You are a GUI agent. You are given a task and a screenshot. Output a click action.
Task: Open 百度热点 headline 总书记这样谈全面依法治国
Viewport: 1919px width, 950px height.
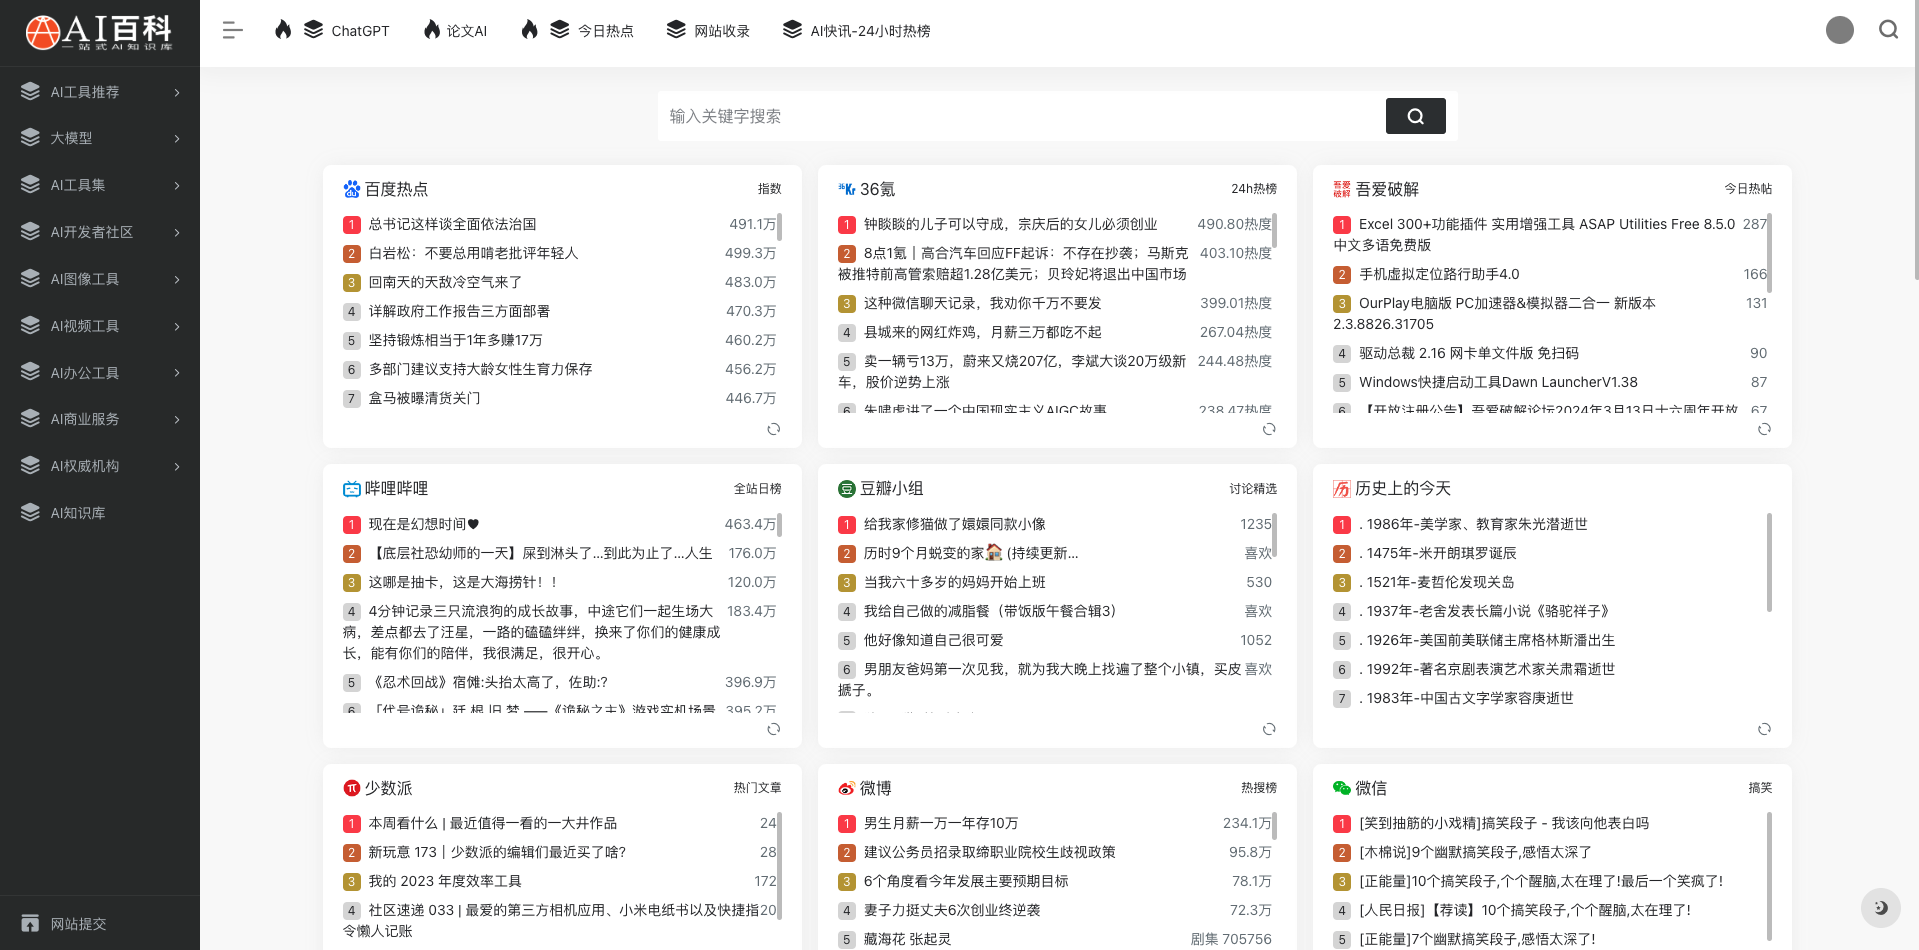click(x=452, y=224)
